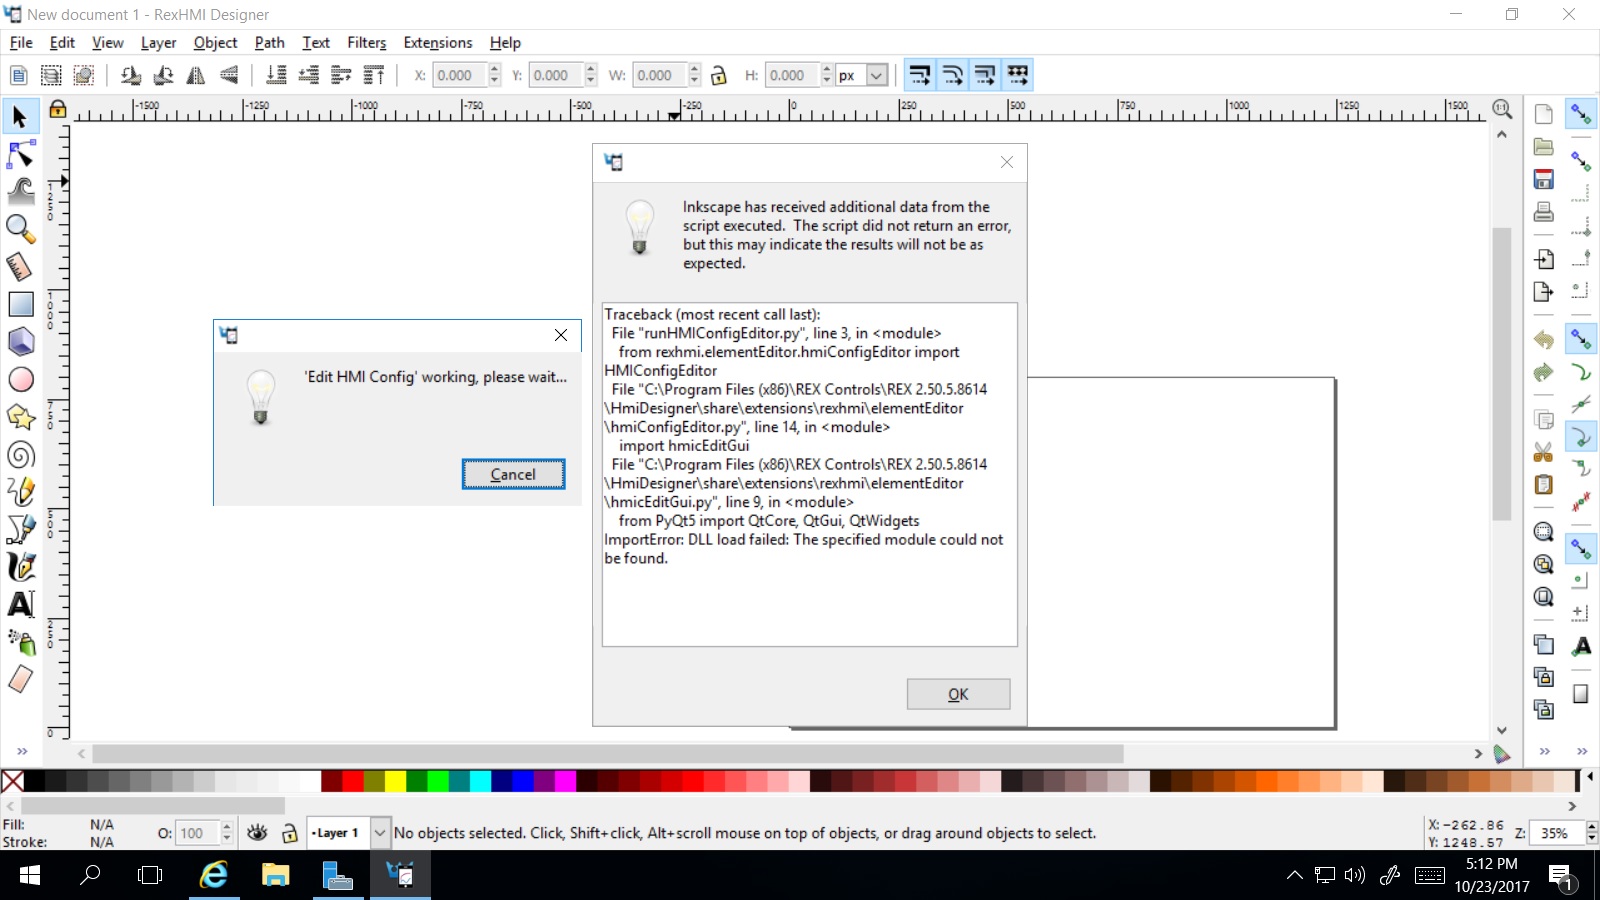Choose the Eraser tool

[20, 680]
